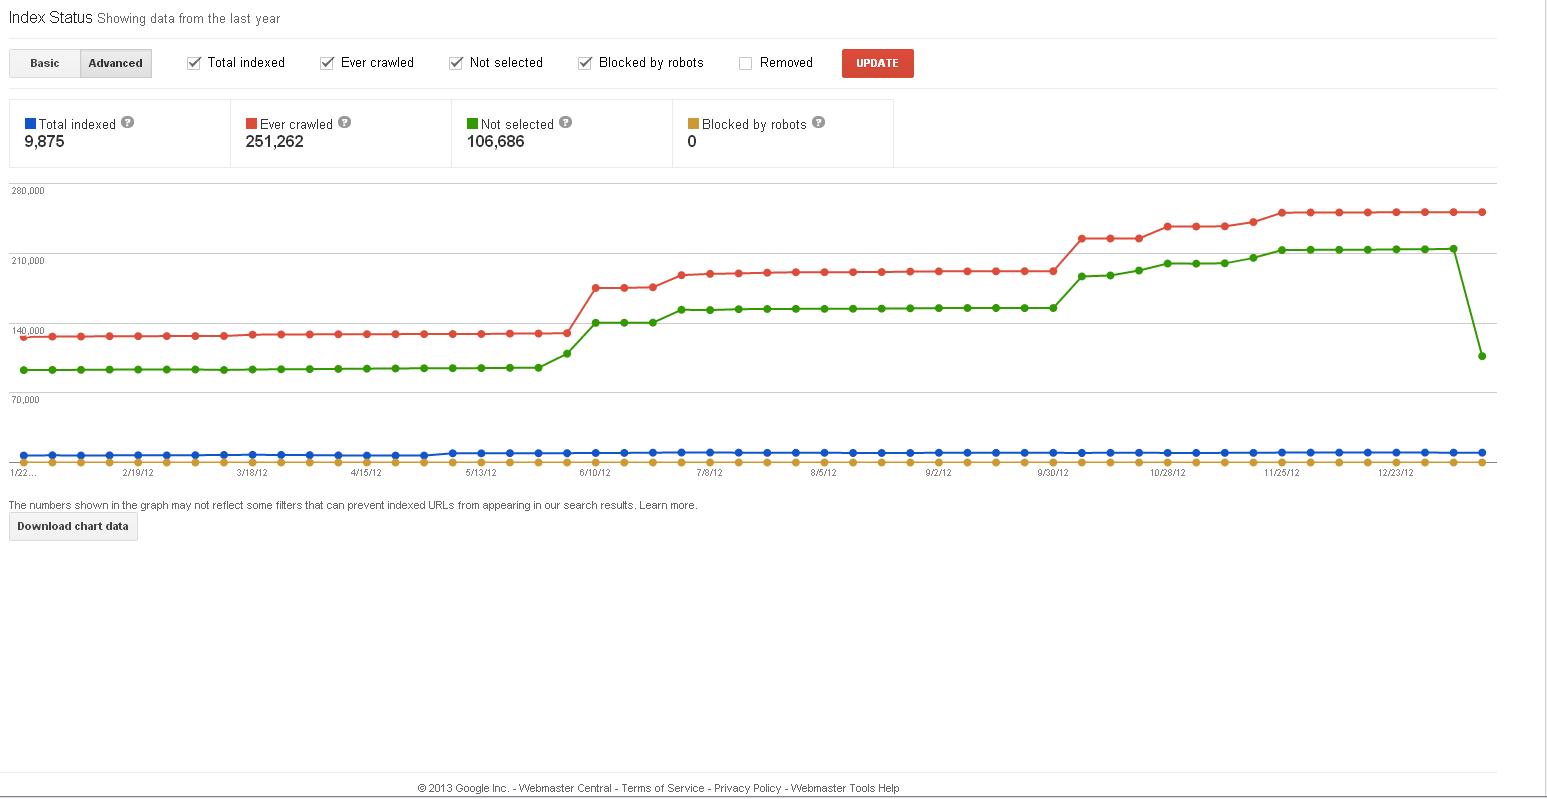Click red Ever crawled legend square
Viewport: 1547px width, 799px height.
point(251,124)
